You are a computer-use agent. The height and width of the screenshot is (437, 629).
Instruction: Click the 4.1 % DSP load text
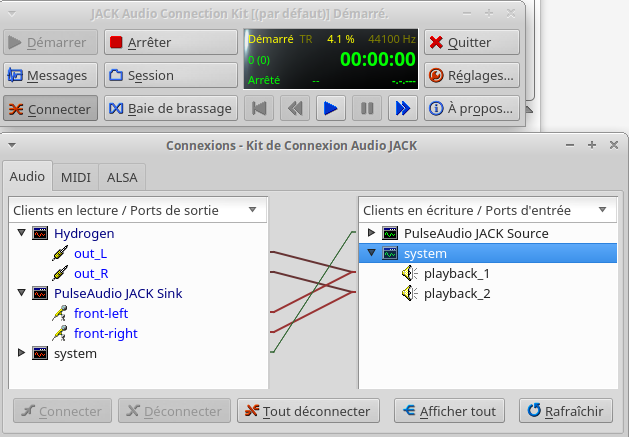pos(341,39)
